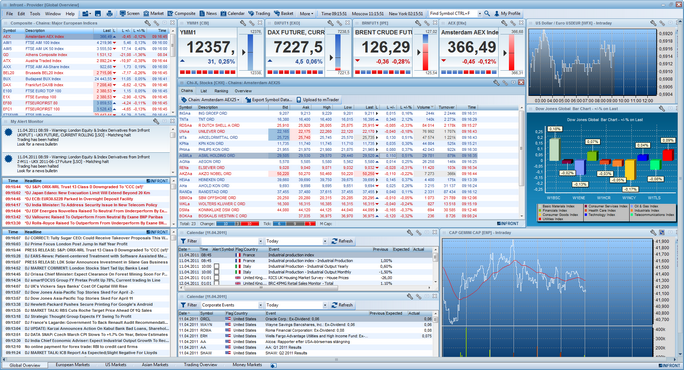Switch to the Overview tab in Chi-X panel
684x370 pixels.
point(243,91)
